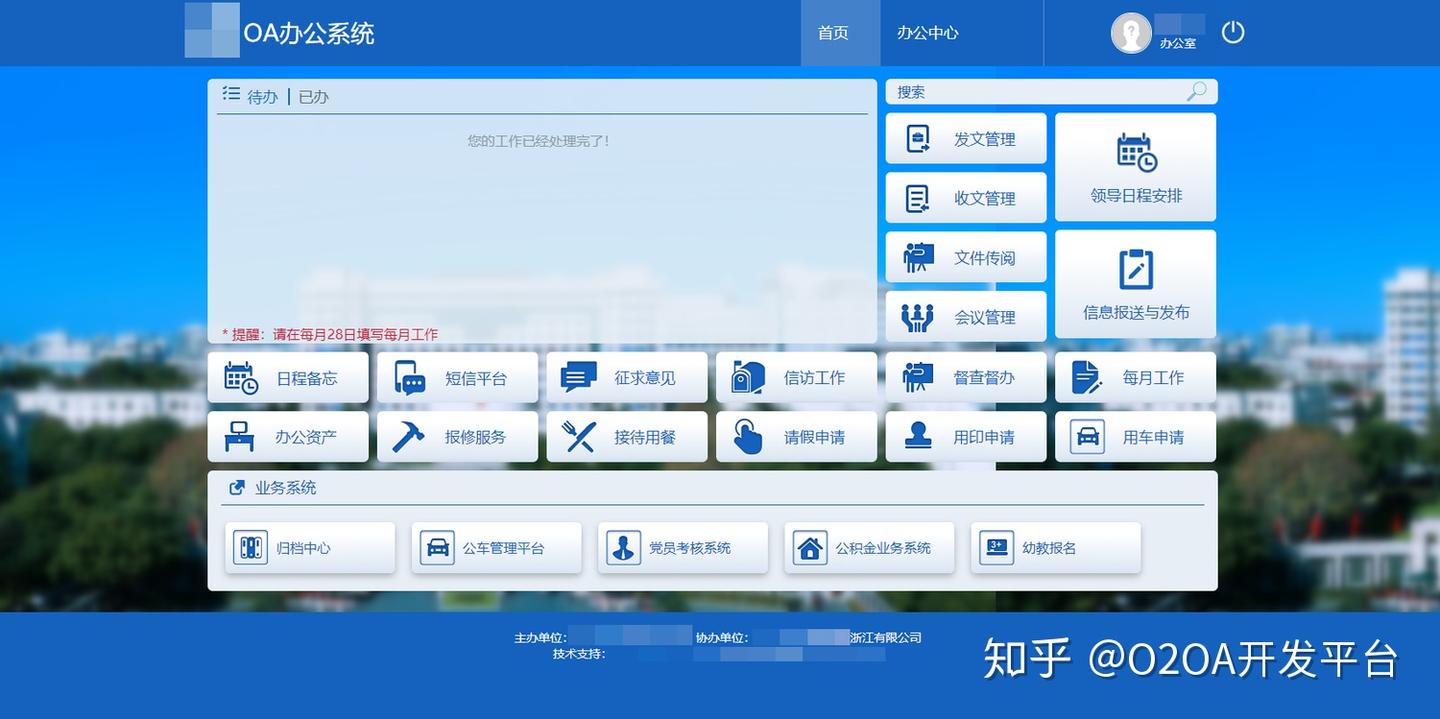Screen dimensions: 1440x719
Task: Open 报修服务
Action: [x=457, y=436]
